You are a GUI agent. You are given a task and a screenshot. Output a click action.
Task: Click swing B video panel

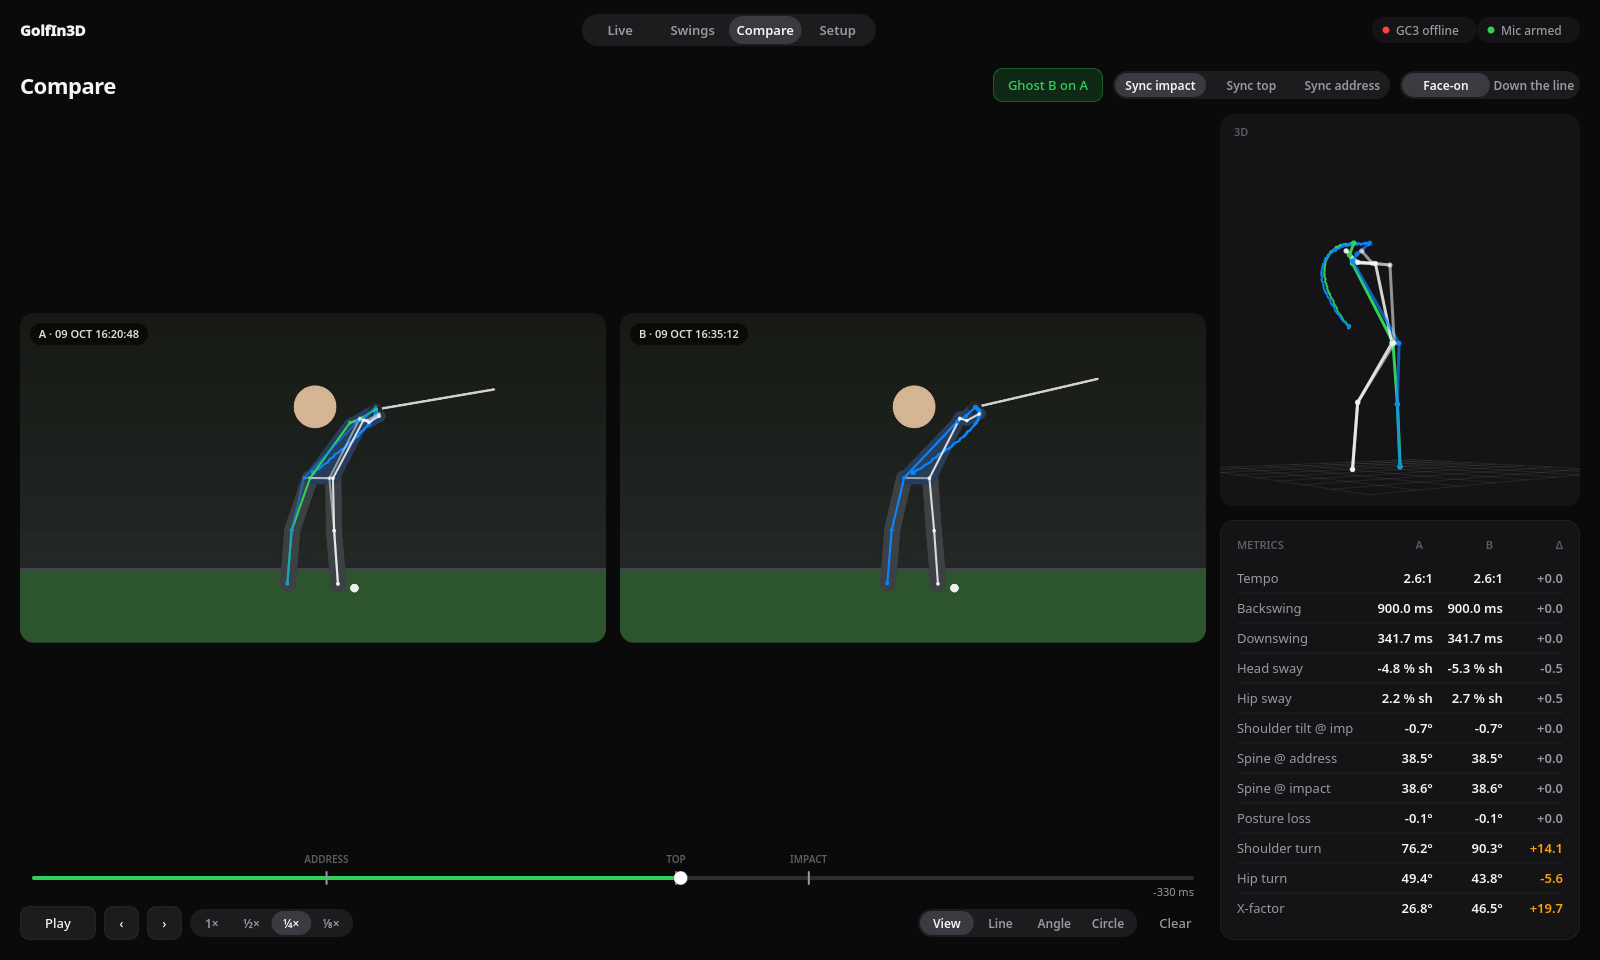point(913,478)
